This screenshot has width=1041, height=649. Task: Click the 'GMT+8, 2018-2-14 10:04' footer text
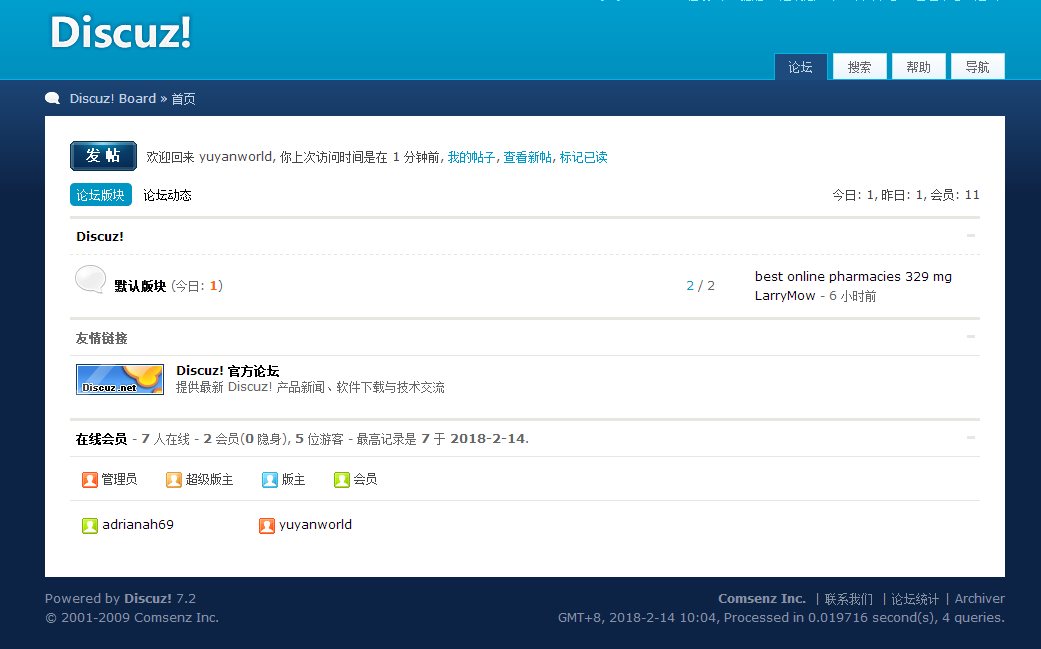click(637, 618)
